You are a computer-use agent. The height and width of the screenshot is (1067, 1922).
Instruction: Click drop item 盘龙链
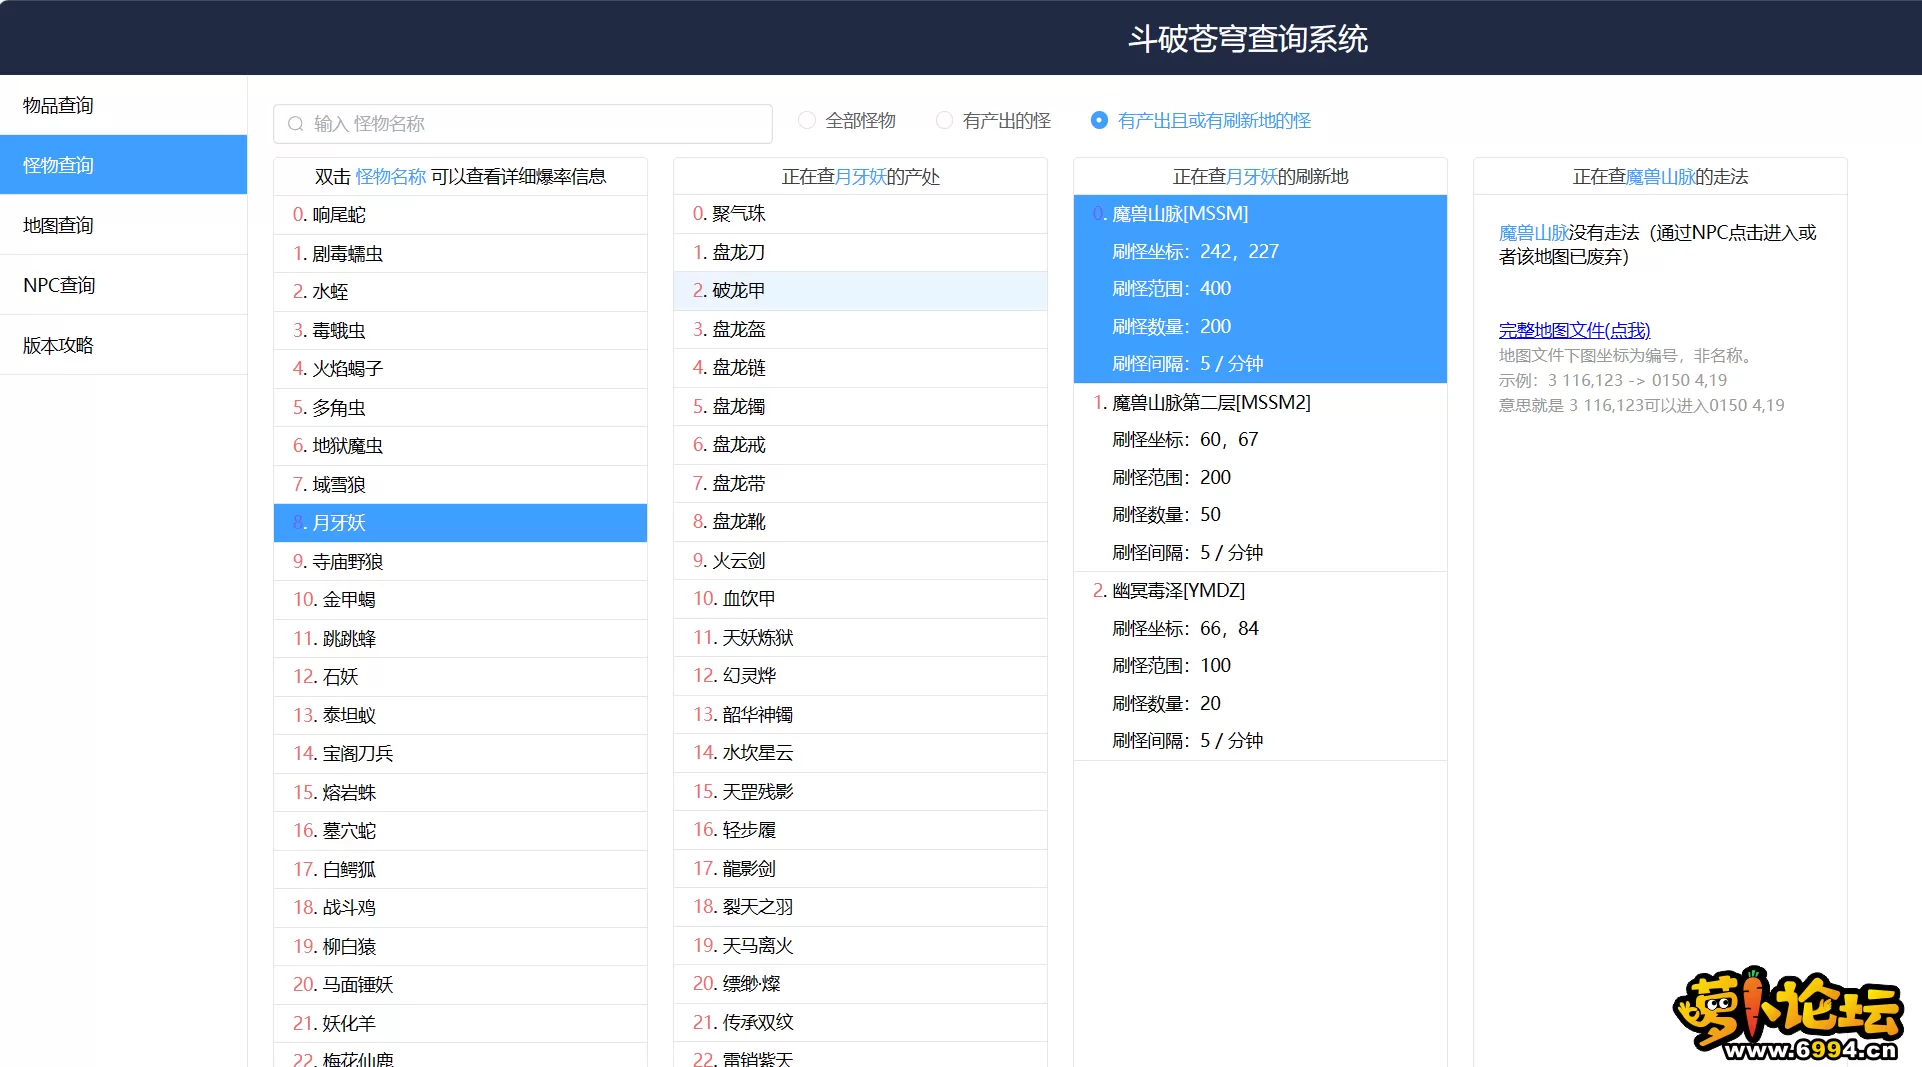(x=860, y=368)
